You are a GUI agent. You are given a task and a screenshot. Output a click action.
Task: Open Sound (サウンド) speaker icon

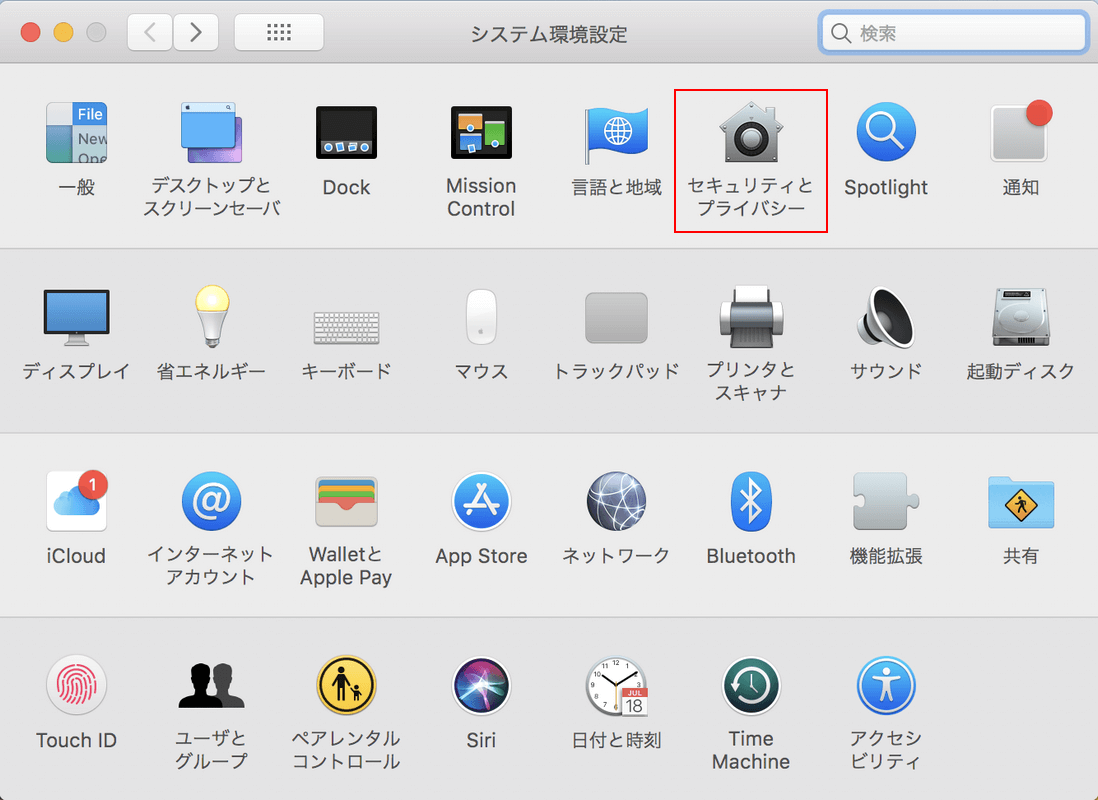coord(885,317)
